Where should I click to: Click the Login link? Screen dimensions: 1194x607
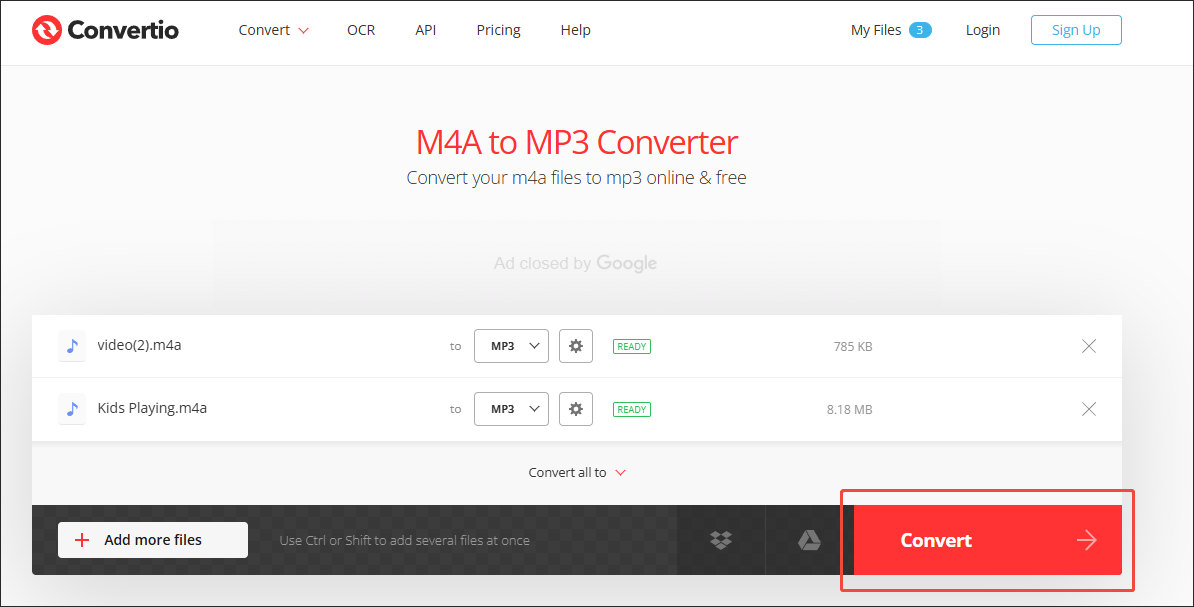[982, 30]
